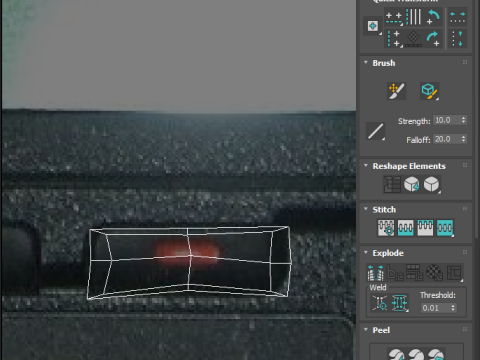The width and height of the screenshot is (480, 360).
Task: Click the Straighten Selection icon in Reshape Elements
Action: pos(392,184)
